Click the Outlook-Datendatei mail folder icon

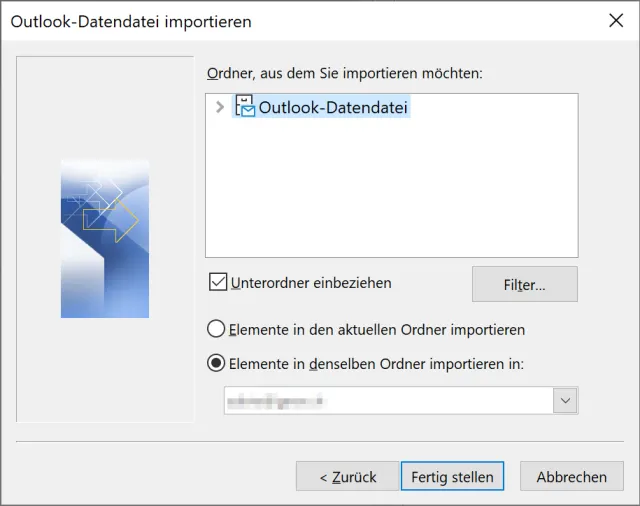(x=244, y=106)
